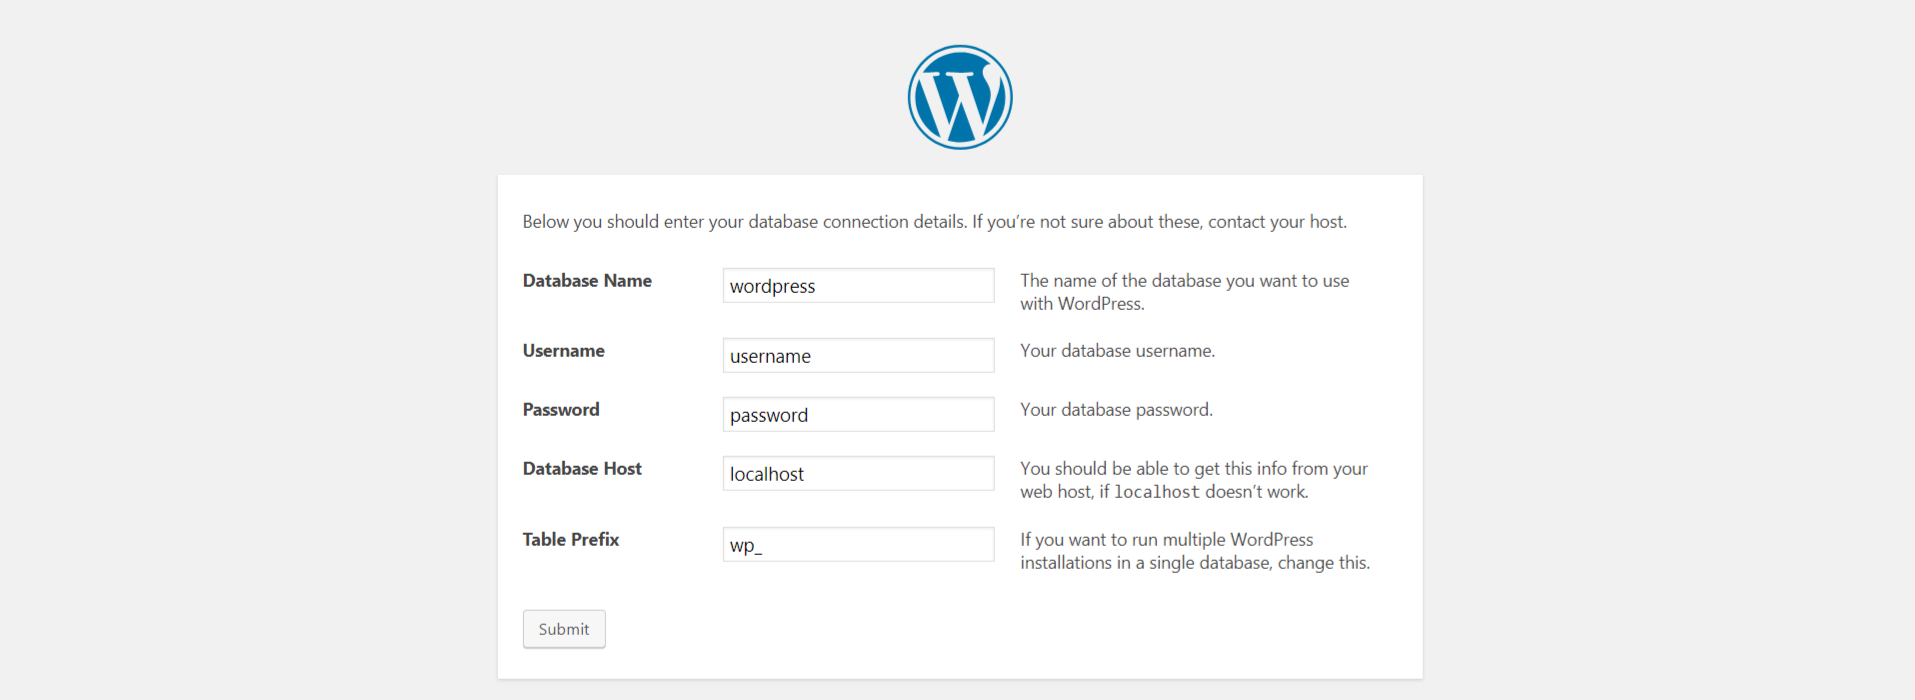Click the 'Your database password.' hint

click(1117, 410)
